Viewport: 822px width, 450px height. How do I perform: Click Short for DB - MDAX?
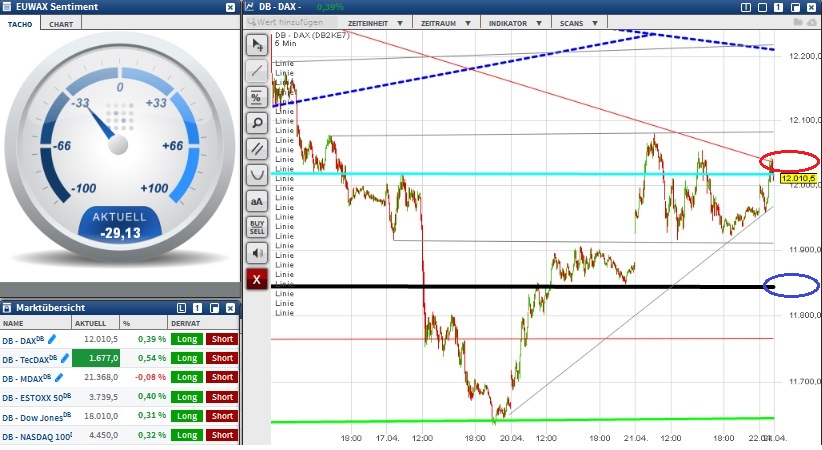tap(222, 377)
